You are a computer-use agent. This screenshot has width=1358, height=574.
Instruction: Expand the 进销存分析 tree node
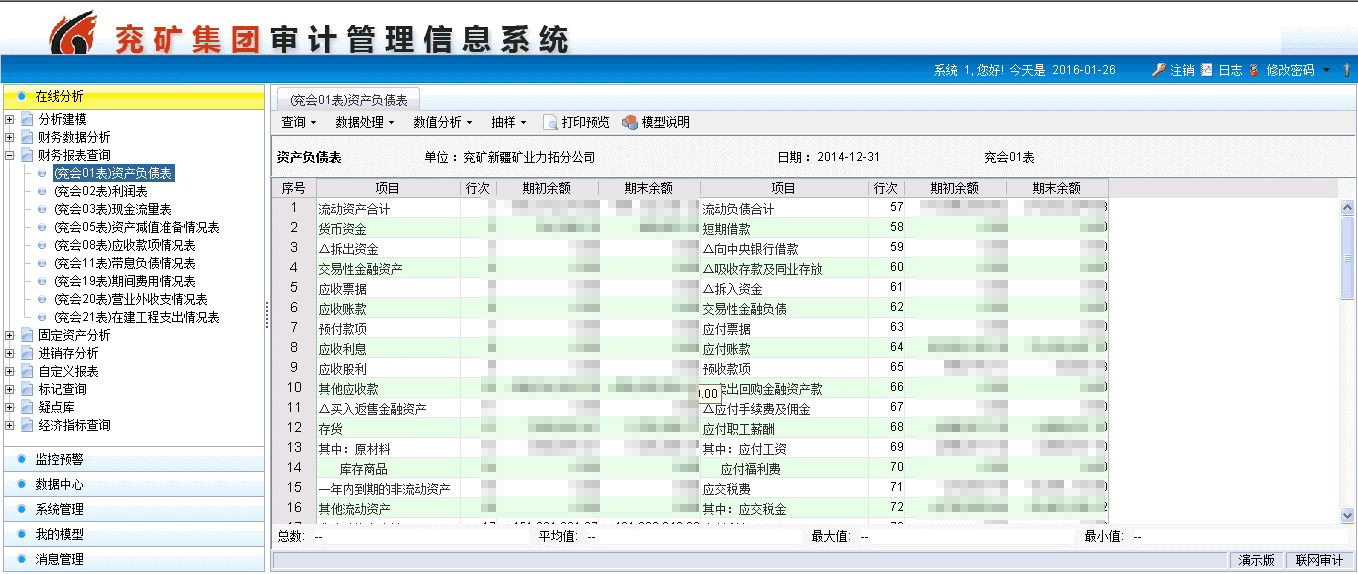(x=10, y=353)
